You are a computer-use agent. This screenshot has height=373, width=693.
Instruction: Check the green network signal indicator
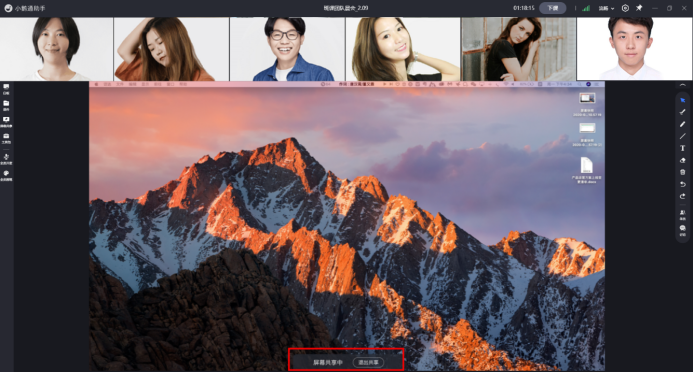coord(586,8)
